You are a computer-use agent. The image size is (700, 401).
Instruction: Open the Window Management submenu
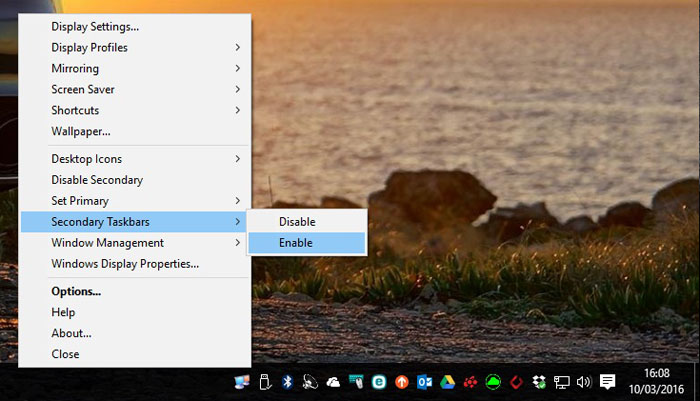134,243
